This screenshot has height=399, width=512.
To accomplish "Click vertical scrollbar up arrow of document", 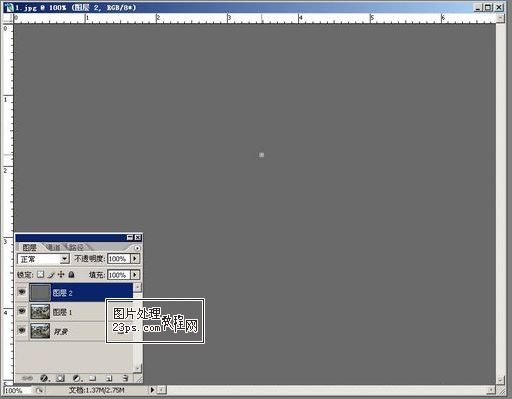I will (500, 18).
